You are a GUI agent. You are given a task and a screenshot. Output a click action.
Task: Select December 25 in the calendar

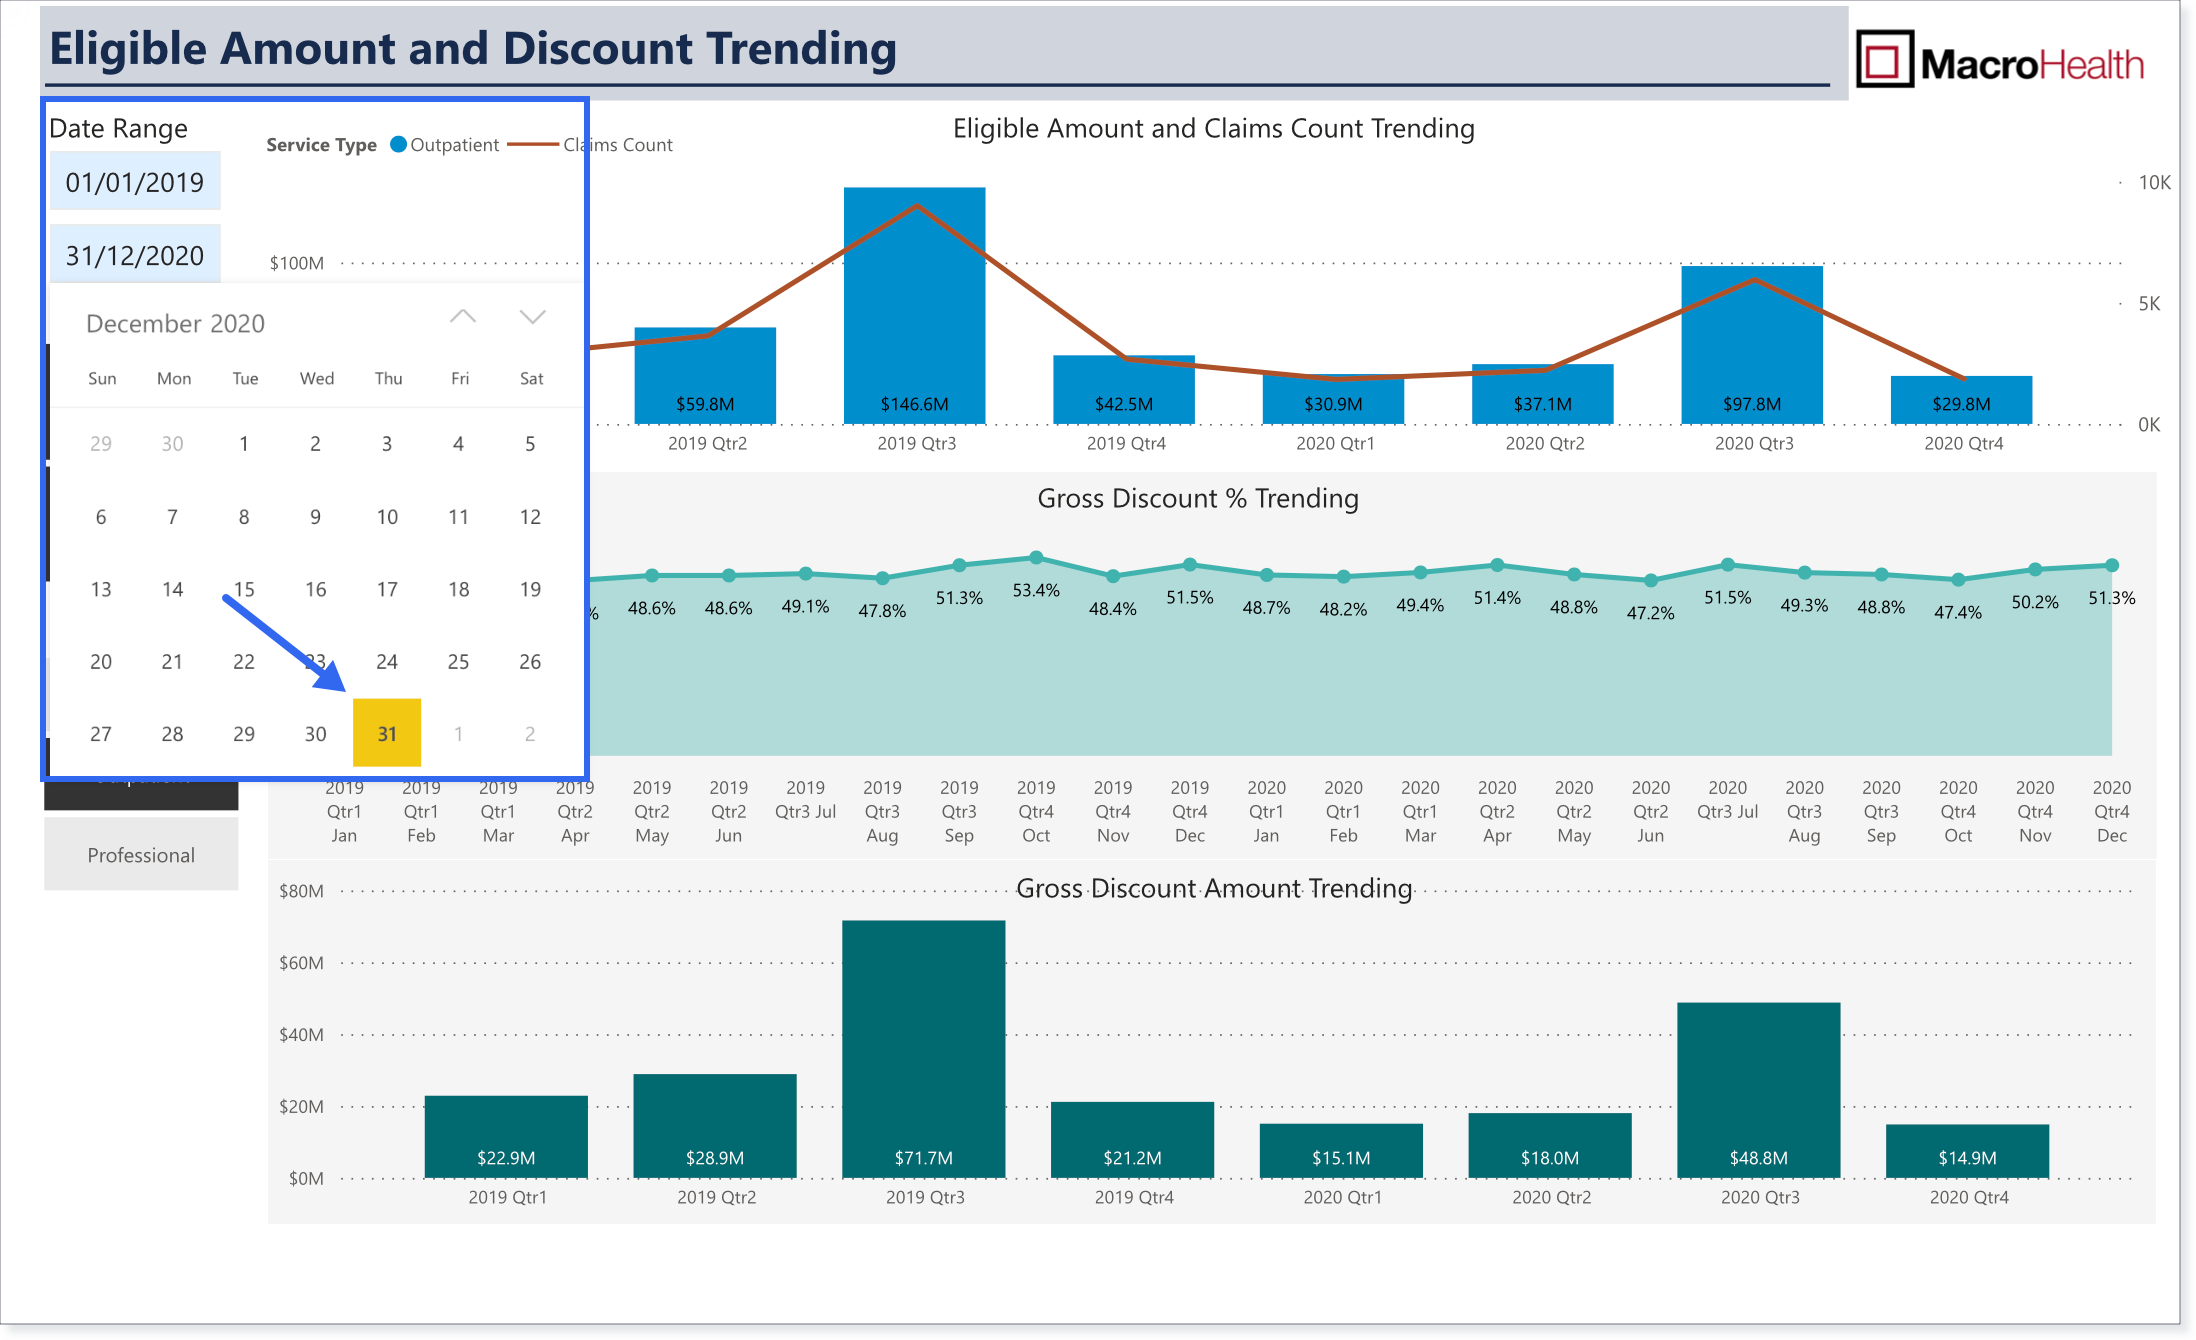(x=458, y=661)
